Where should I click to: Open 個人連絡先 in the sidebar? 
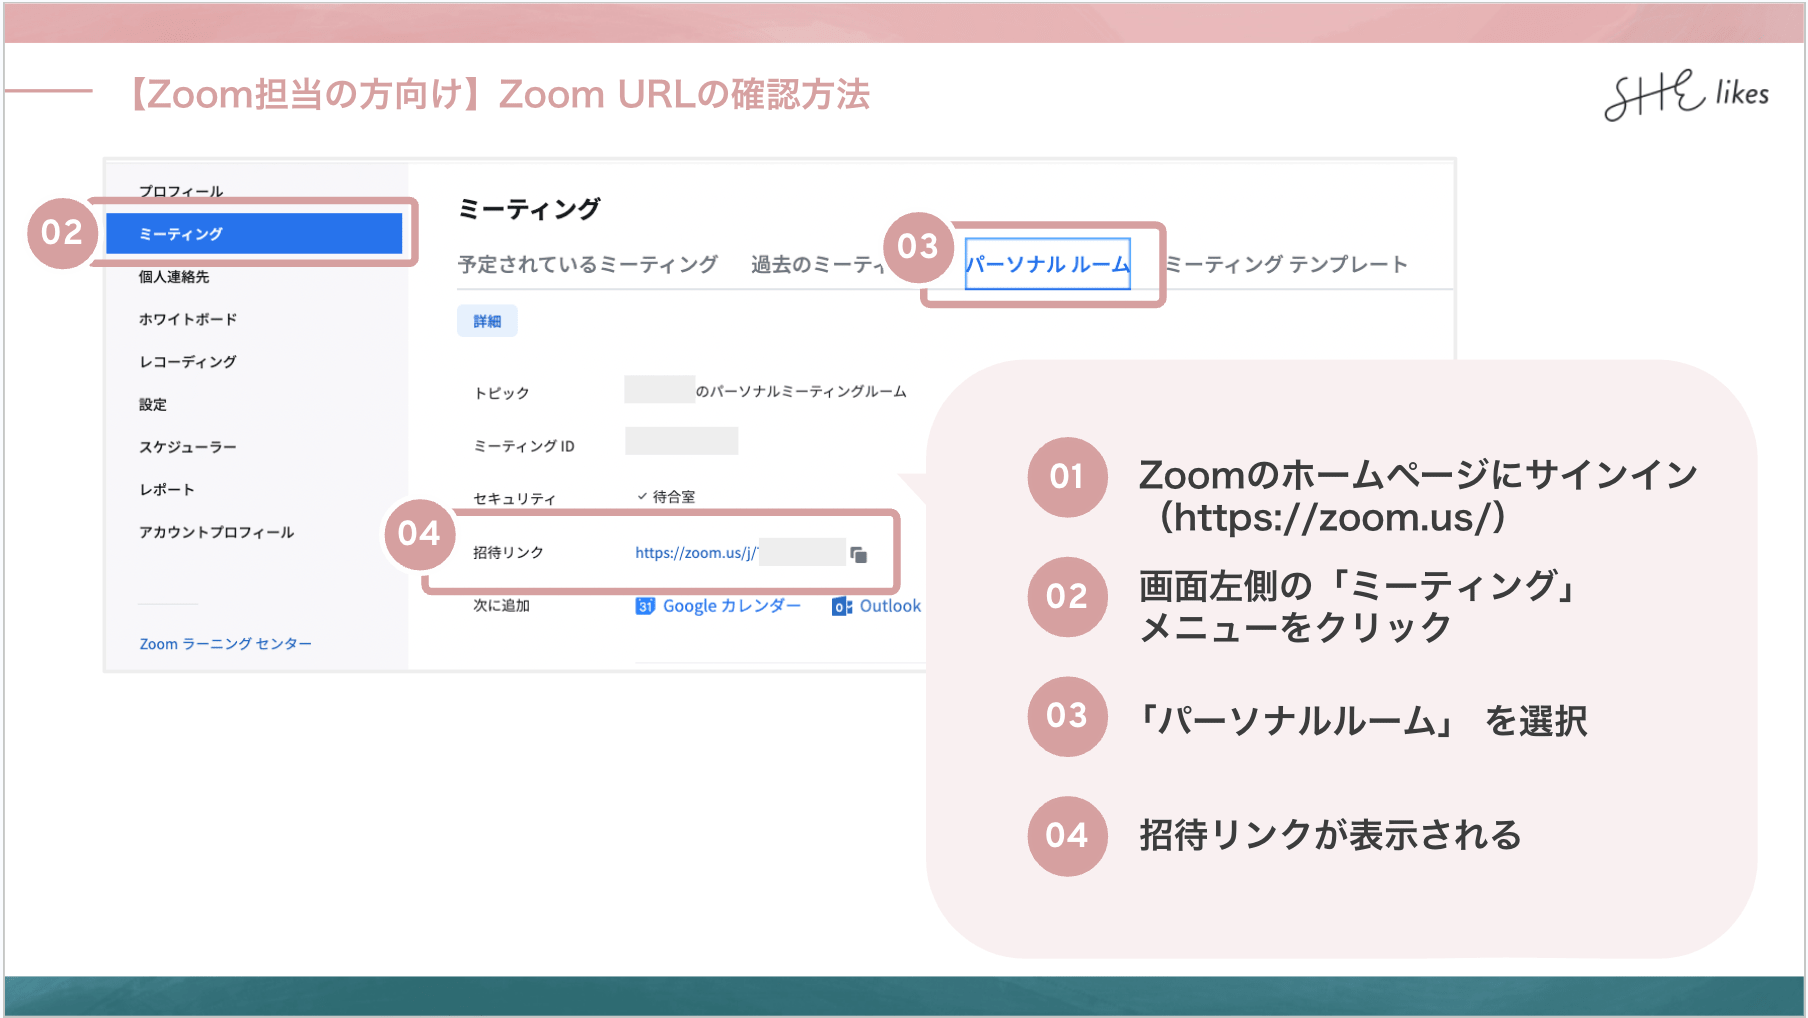pos(174,277)
